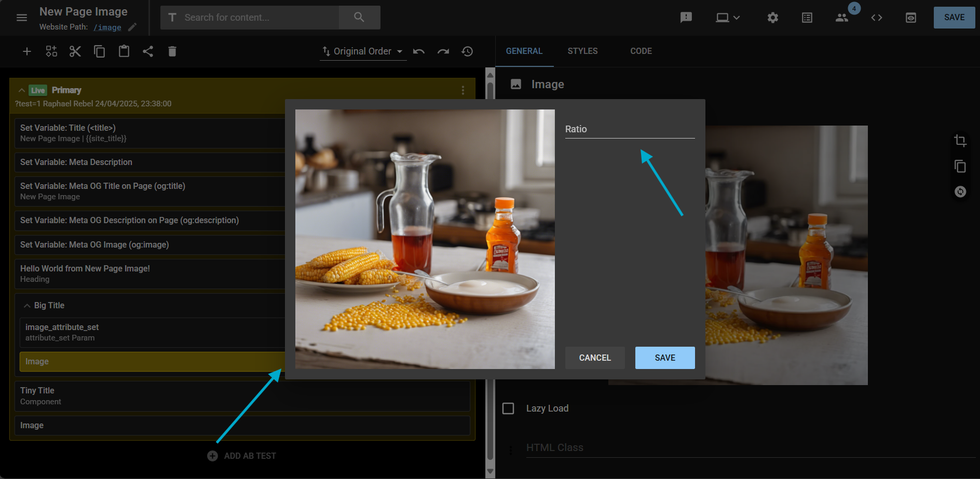Image resolution: width=980 pixels, height=479 pixels.
Task: Open the laptop device preview dropdown
Action: 728,18
